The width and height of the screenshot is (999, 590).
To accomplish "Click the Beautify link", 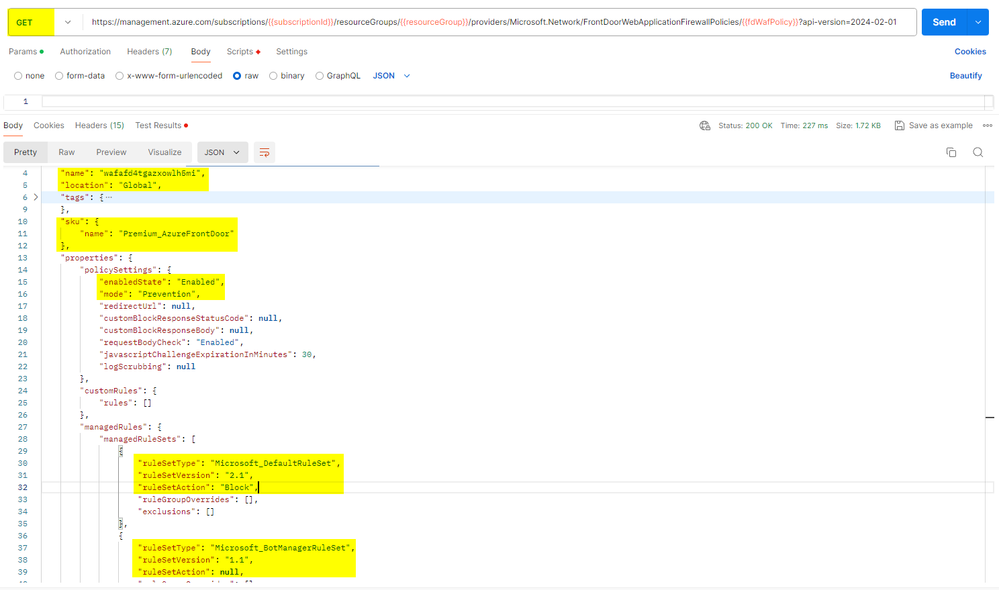I will coord(966,76).
